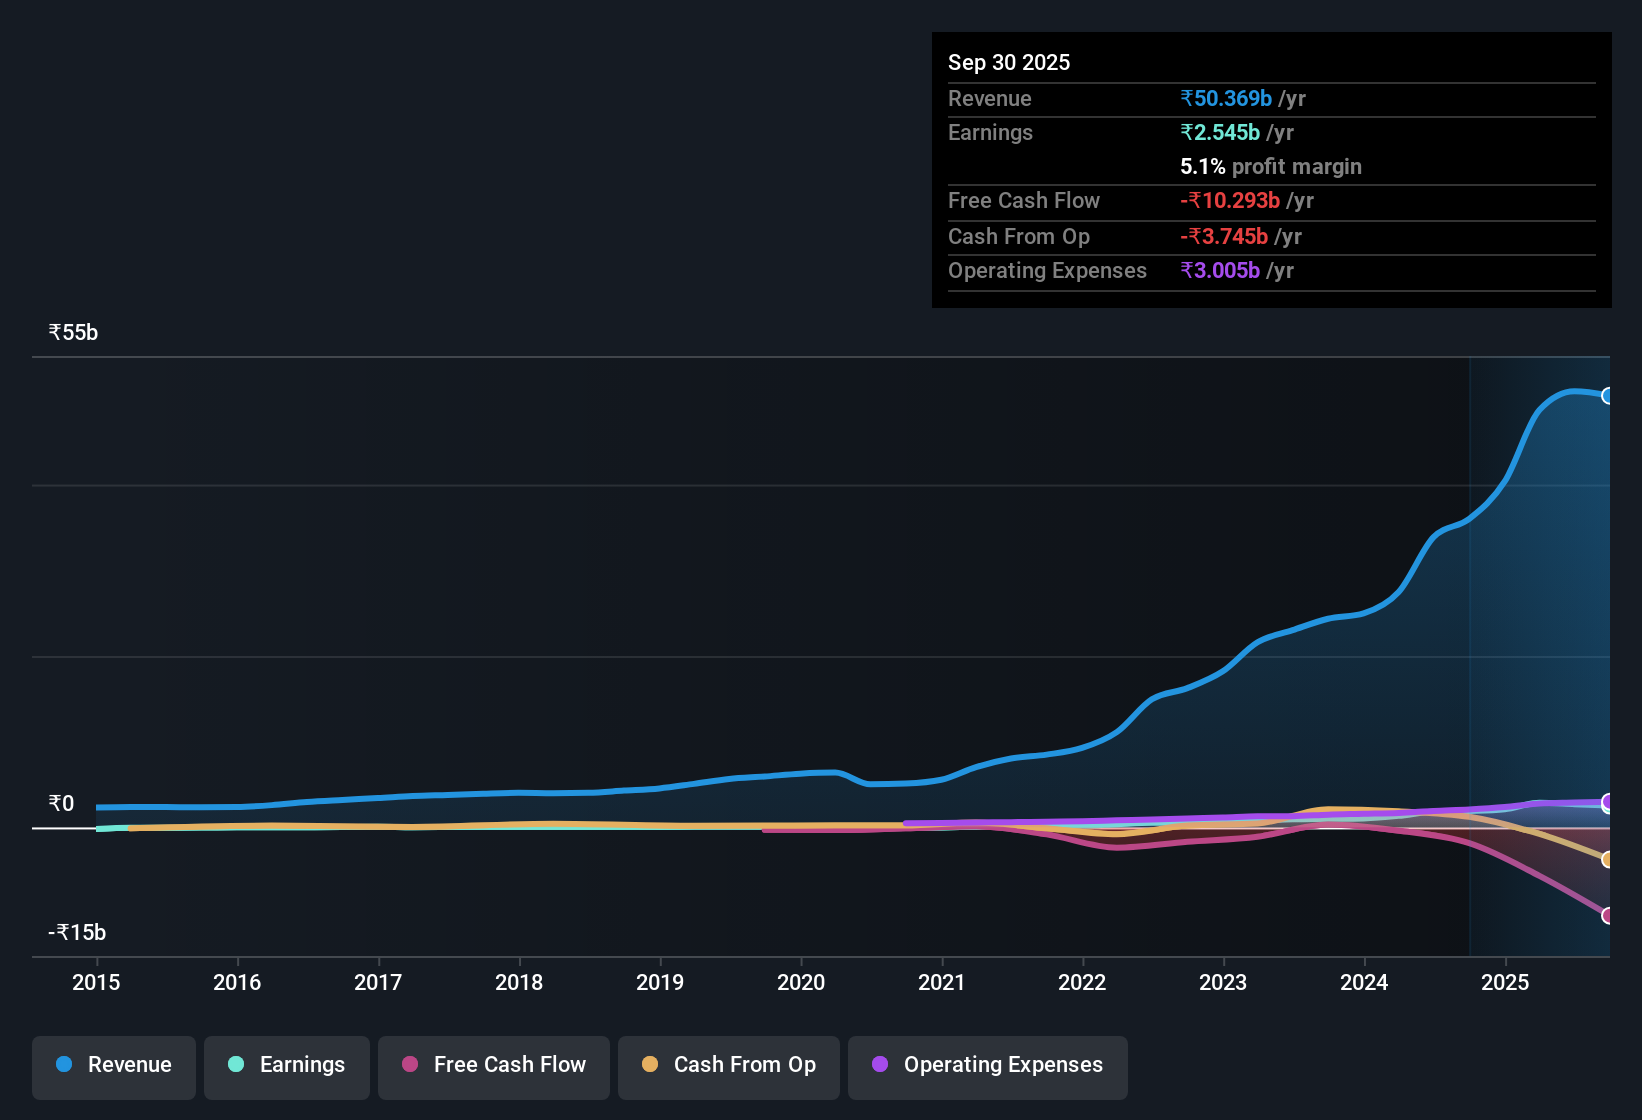Open the Free Cash Flow legend filter
Image resolution: width=1642 pixels, height=1120 pixels.
(493, 1065)
